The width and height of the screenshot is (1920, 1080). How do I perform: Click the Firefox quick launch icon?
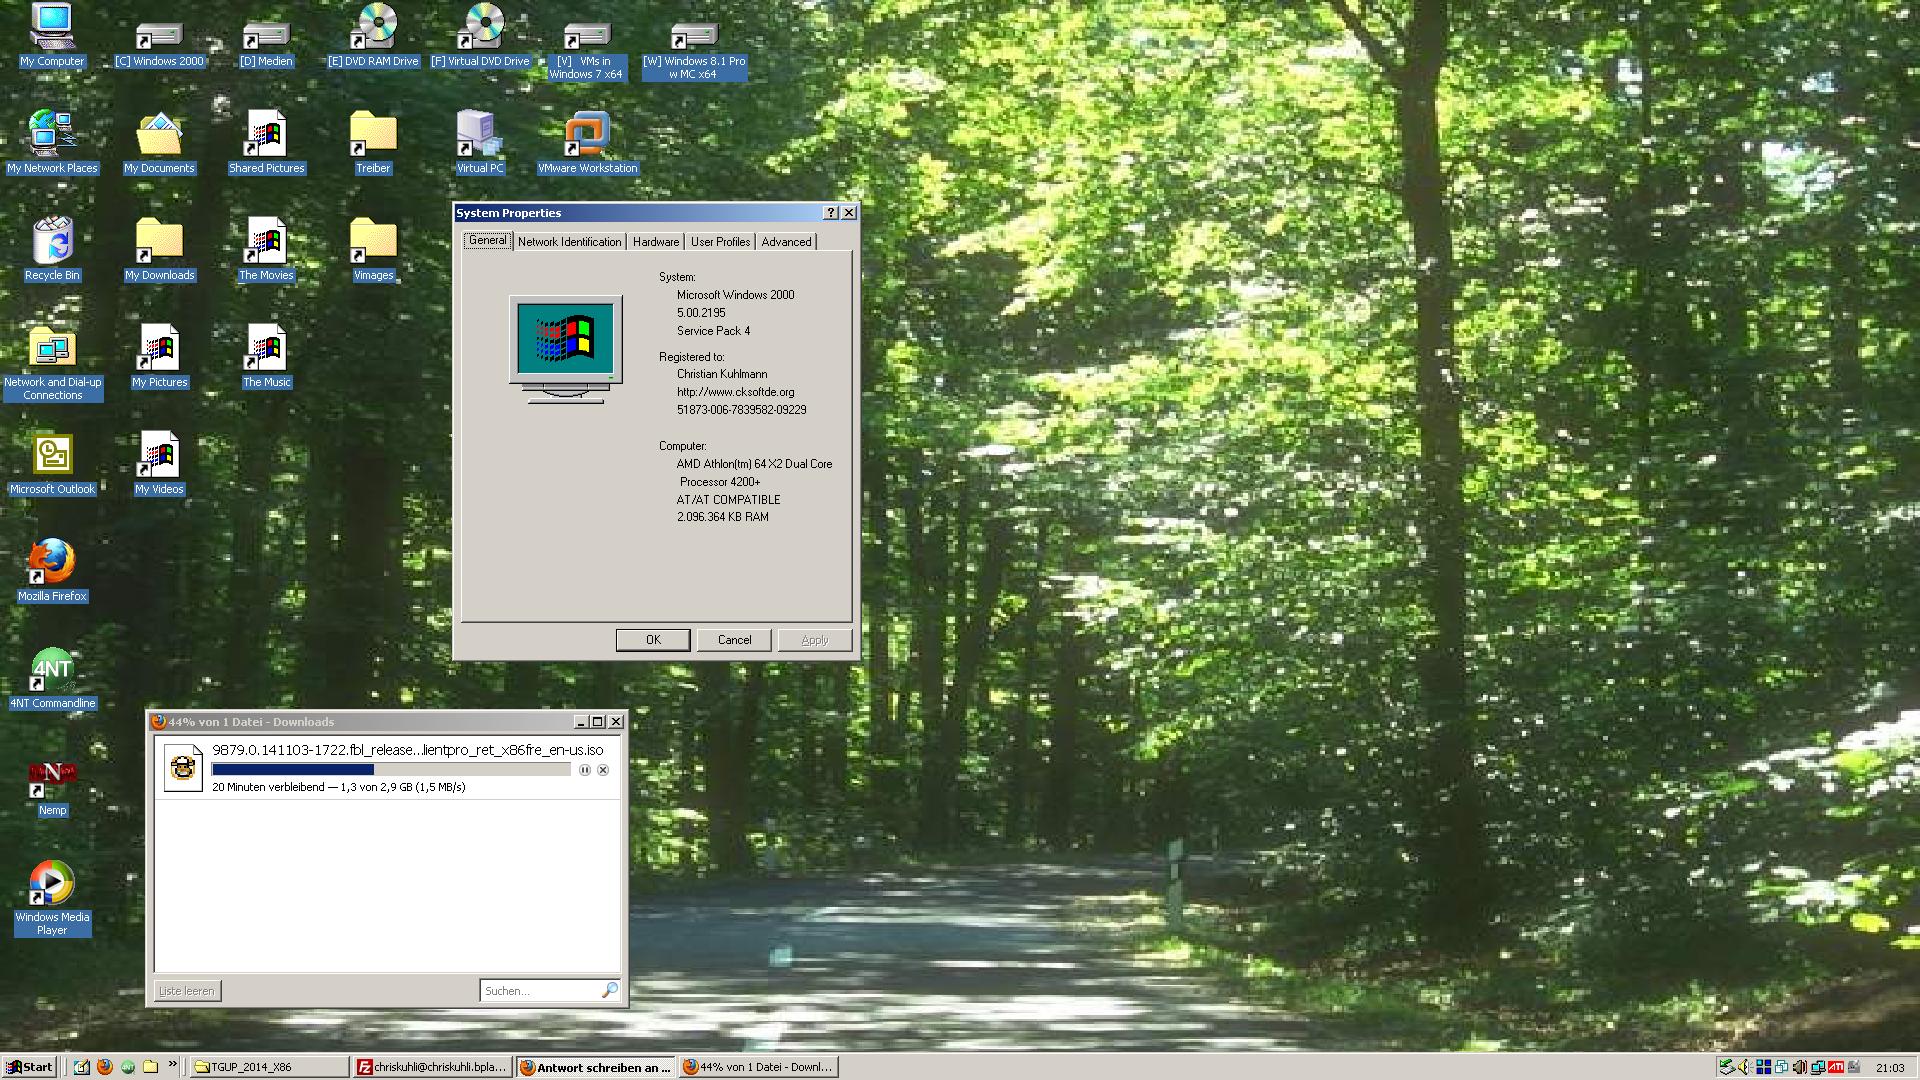click(x=105, y=1067)
